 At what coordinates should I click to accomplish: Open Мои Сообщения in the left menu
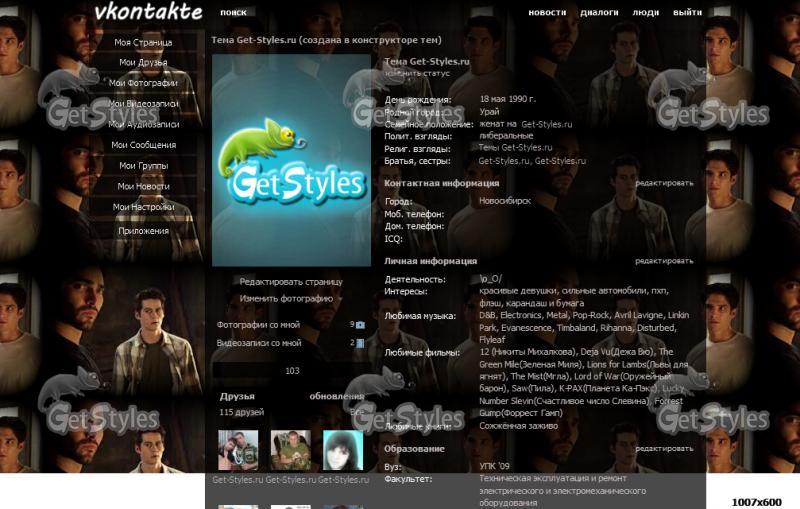click(143, 145)
